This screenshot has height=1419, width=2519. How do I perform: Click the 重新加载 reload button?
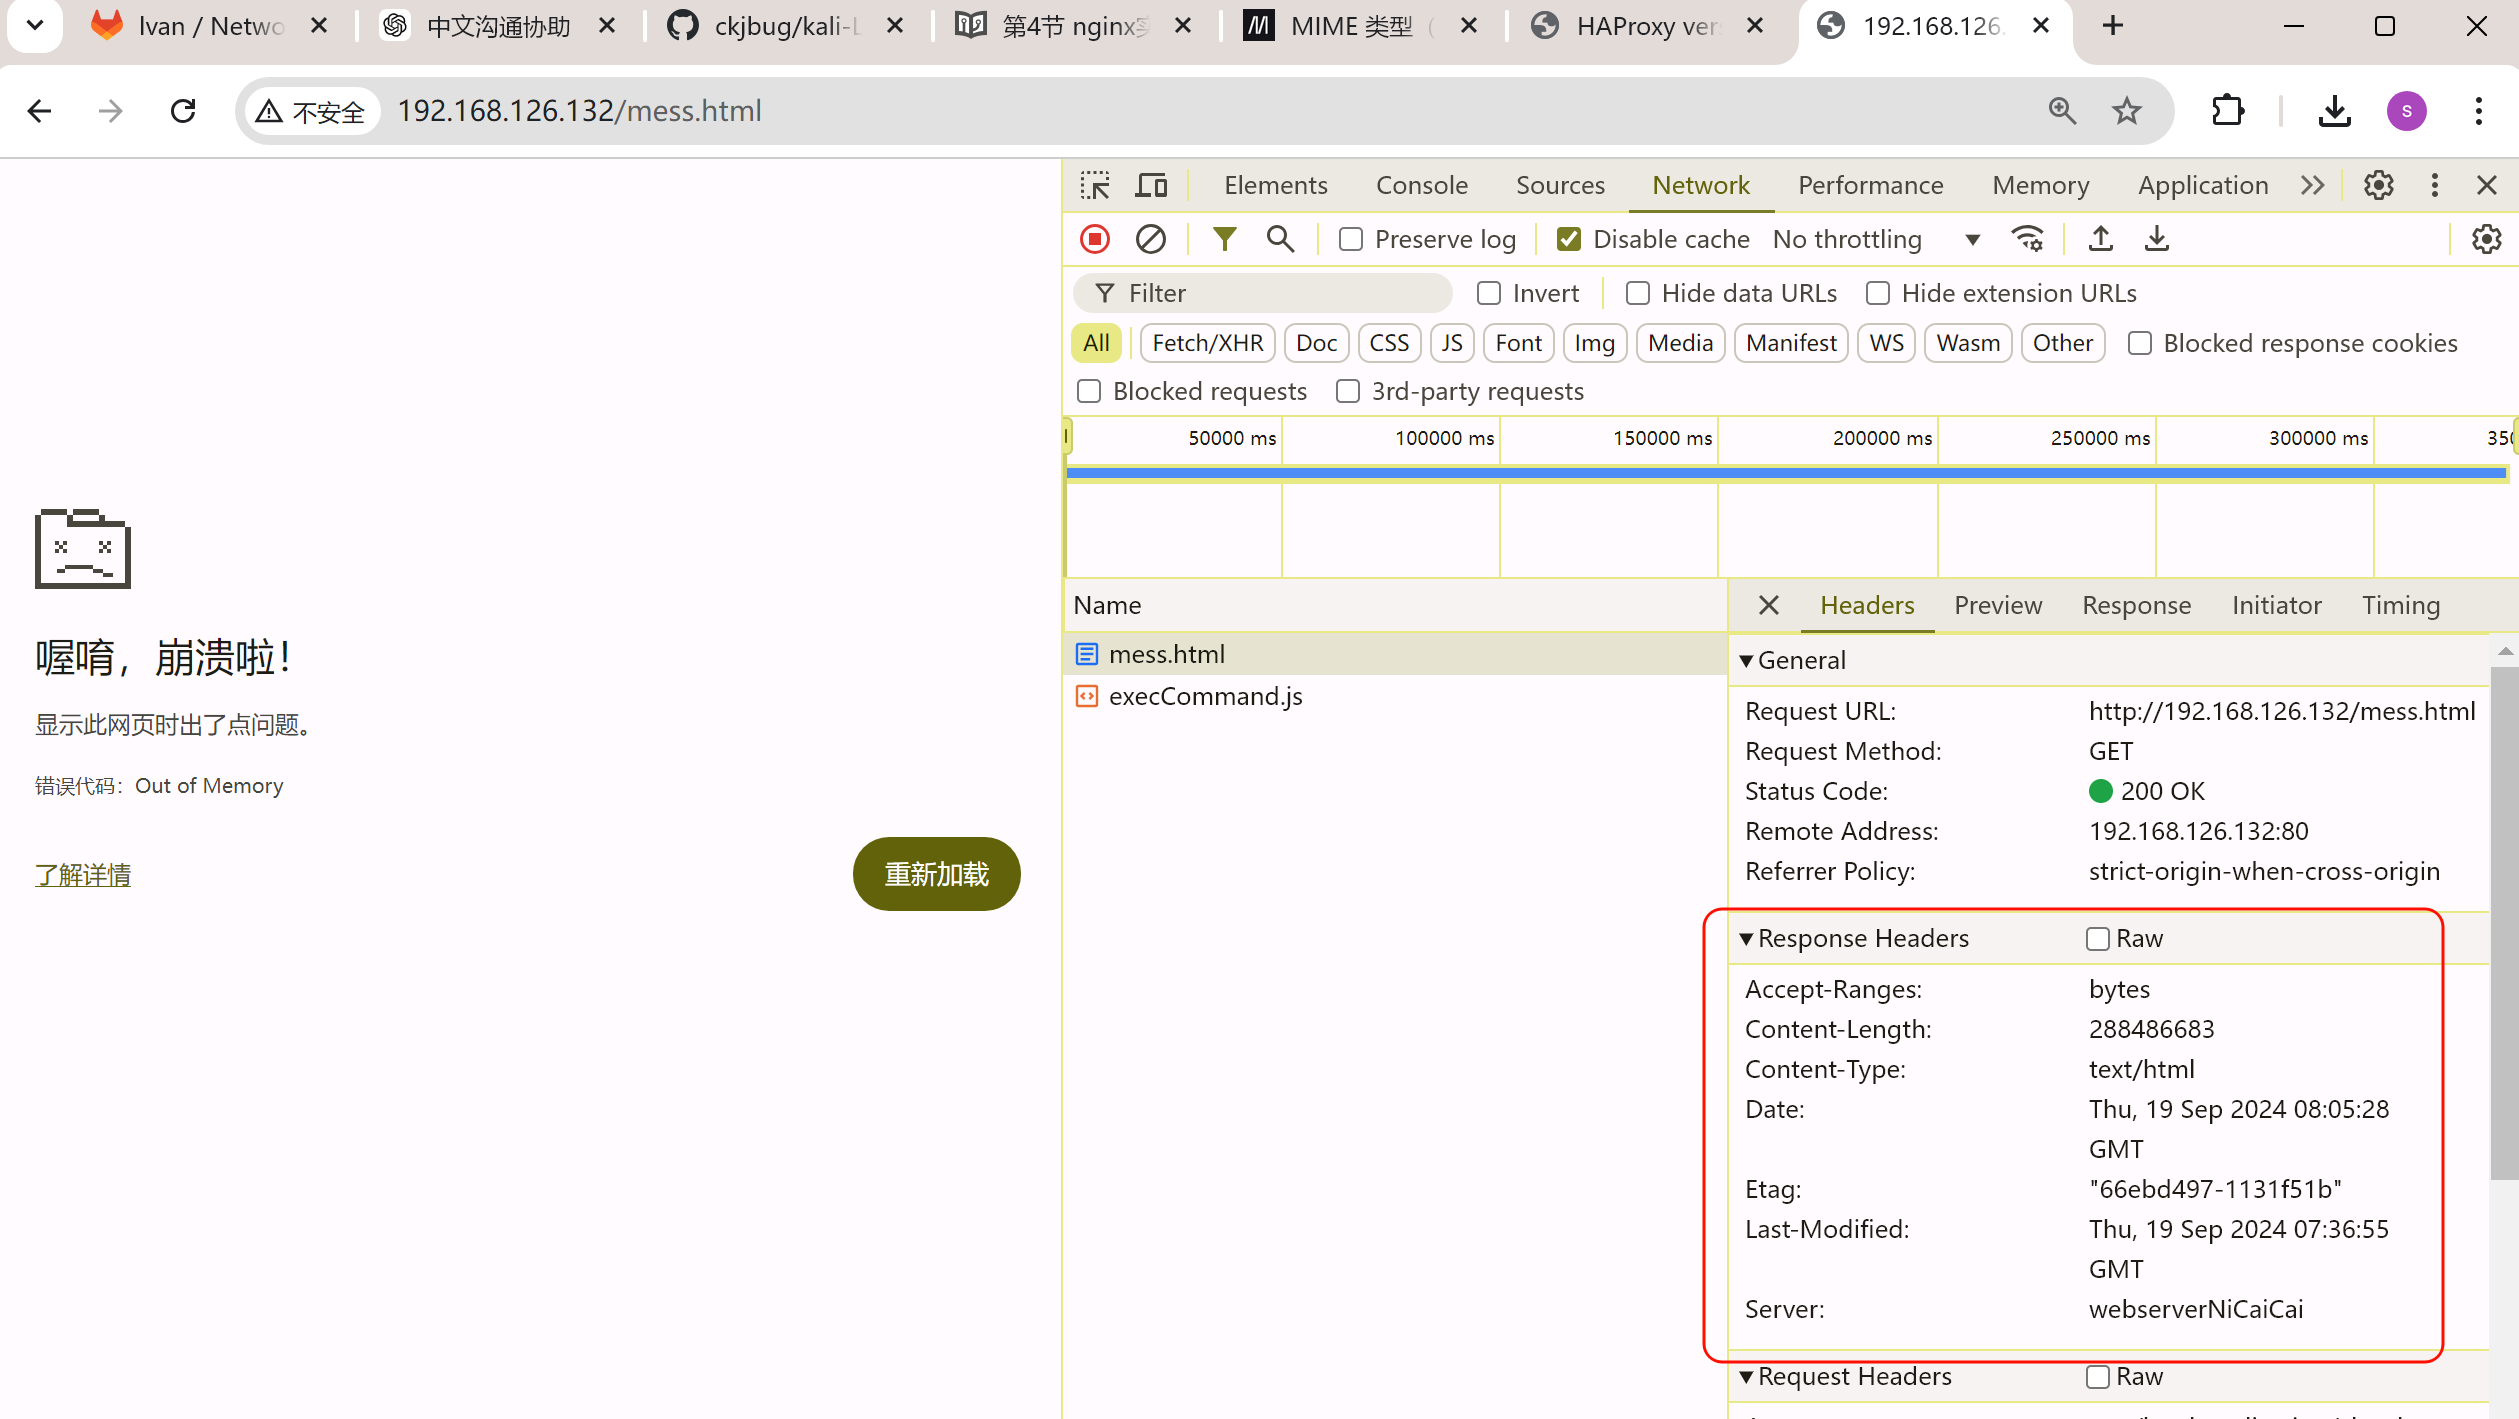[x=936, y=874]
